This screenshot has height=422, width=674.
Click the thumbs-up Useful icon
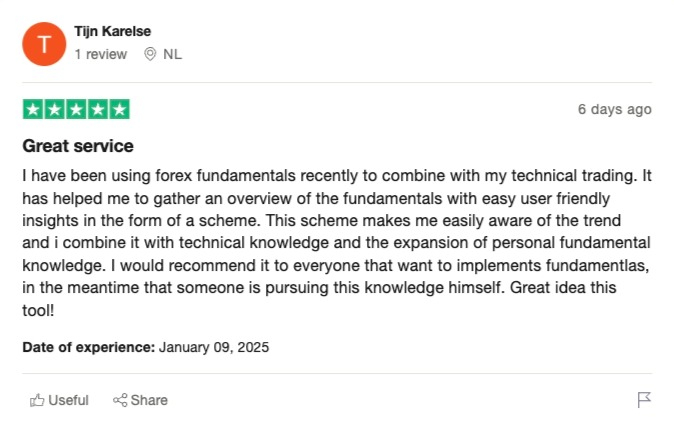click(x=37, y=401)
